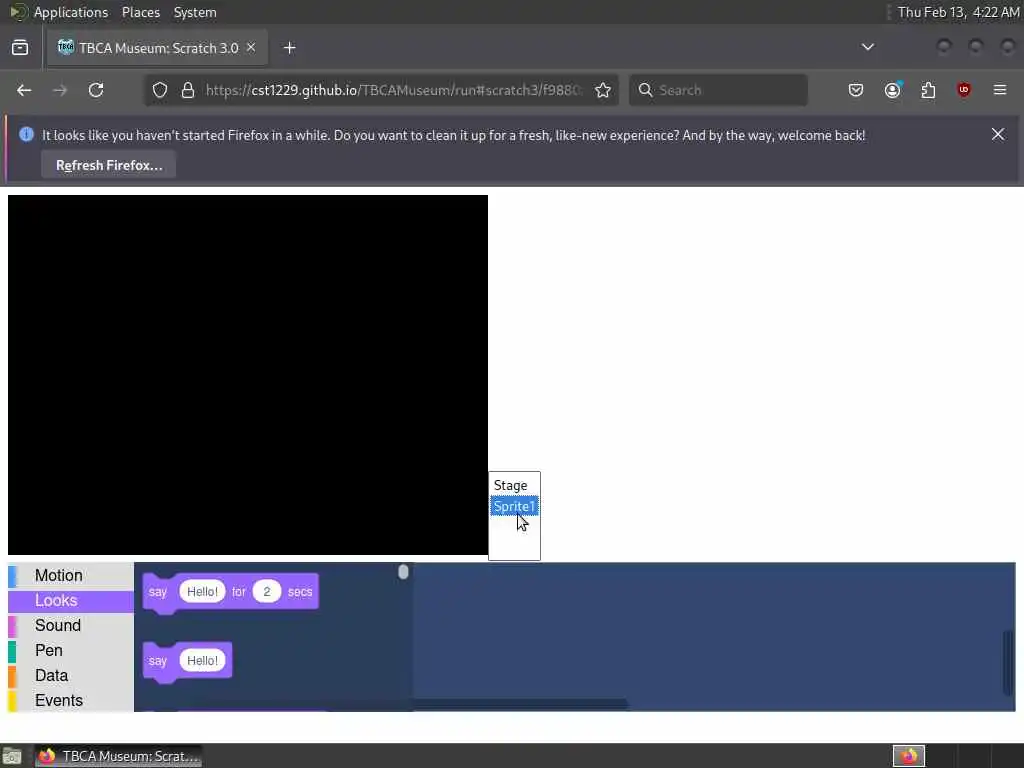Go forward with the arrow button

60,90
